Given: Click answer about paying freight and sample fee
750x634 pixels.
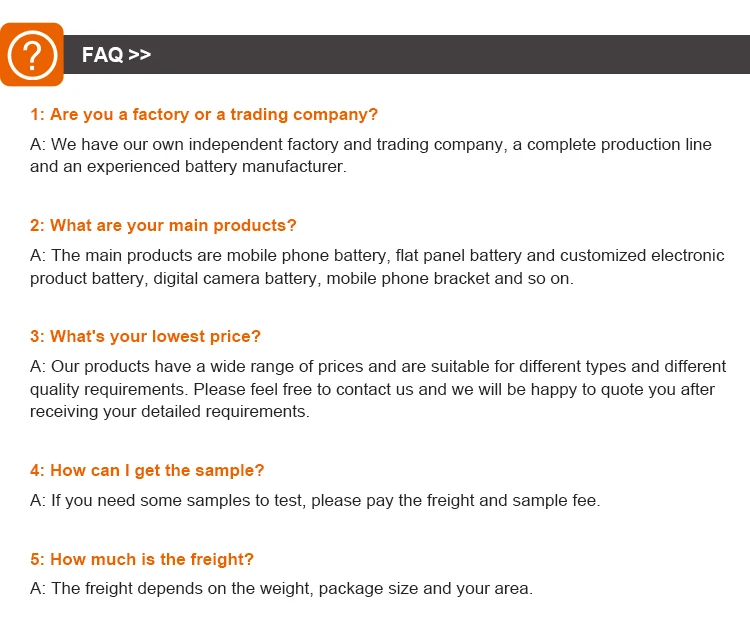Looking at the screenshot, I should tap(315, 501).
